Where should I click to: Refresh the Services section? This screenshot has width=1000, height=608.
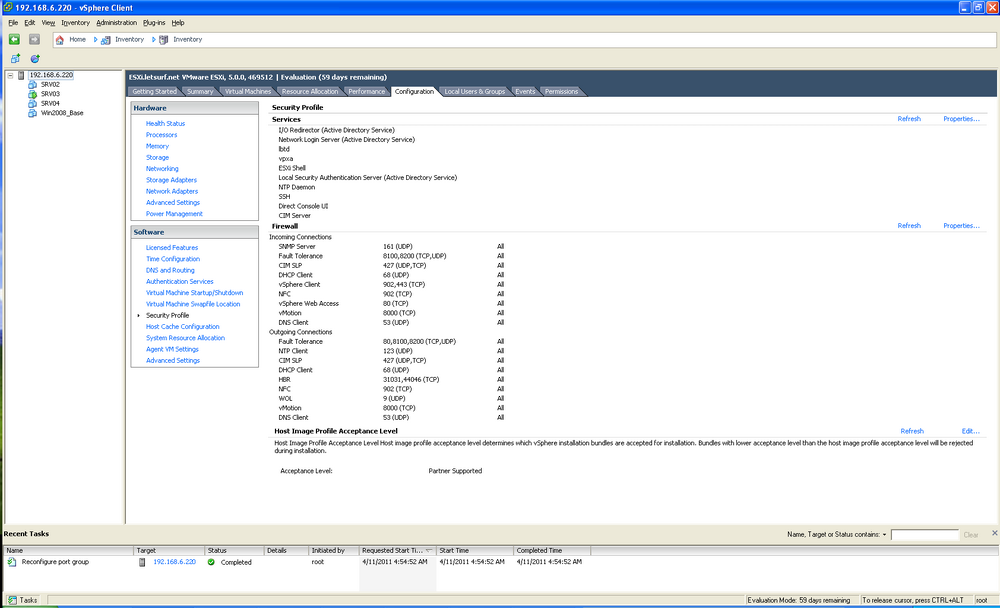click(x=909, y=119)
